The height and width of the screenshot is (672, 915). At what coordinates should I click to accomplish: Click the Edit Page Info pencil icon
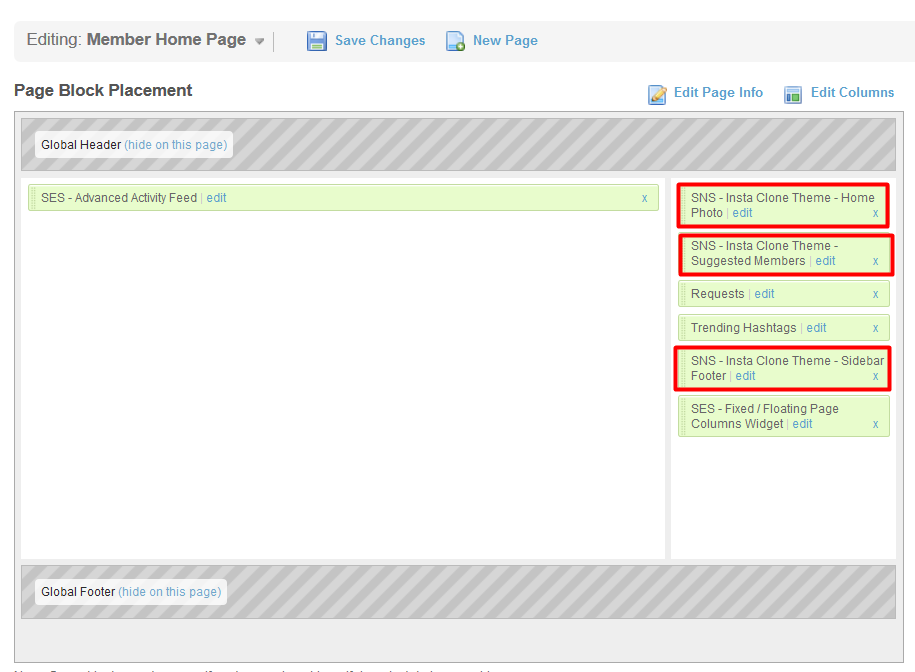(657, 94)
